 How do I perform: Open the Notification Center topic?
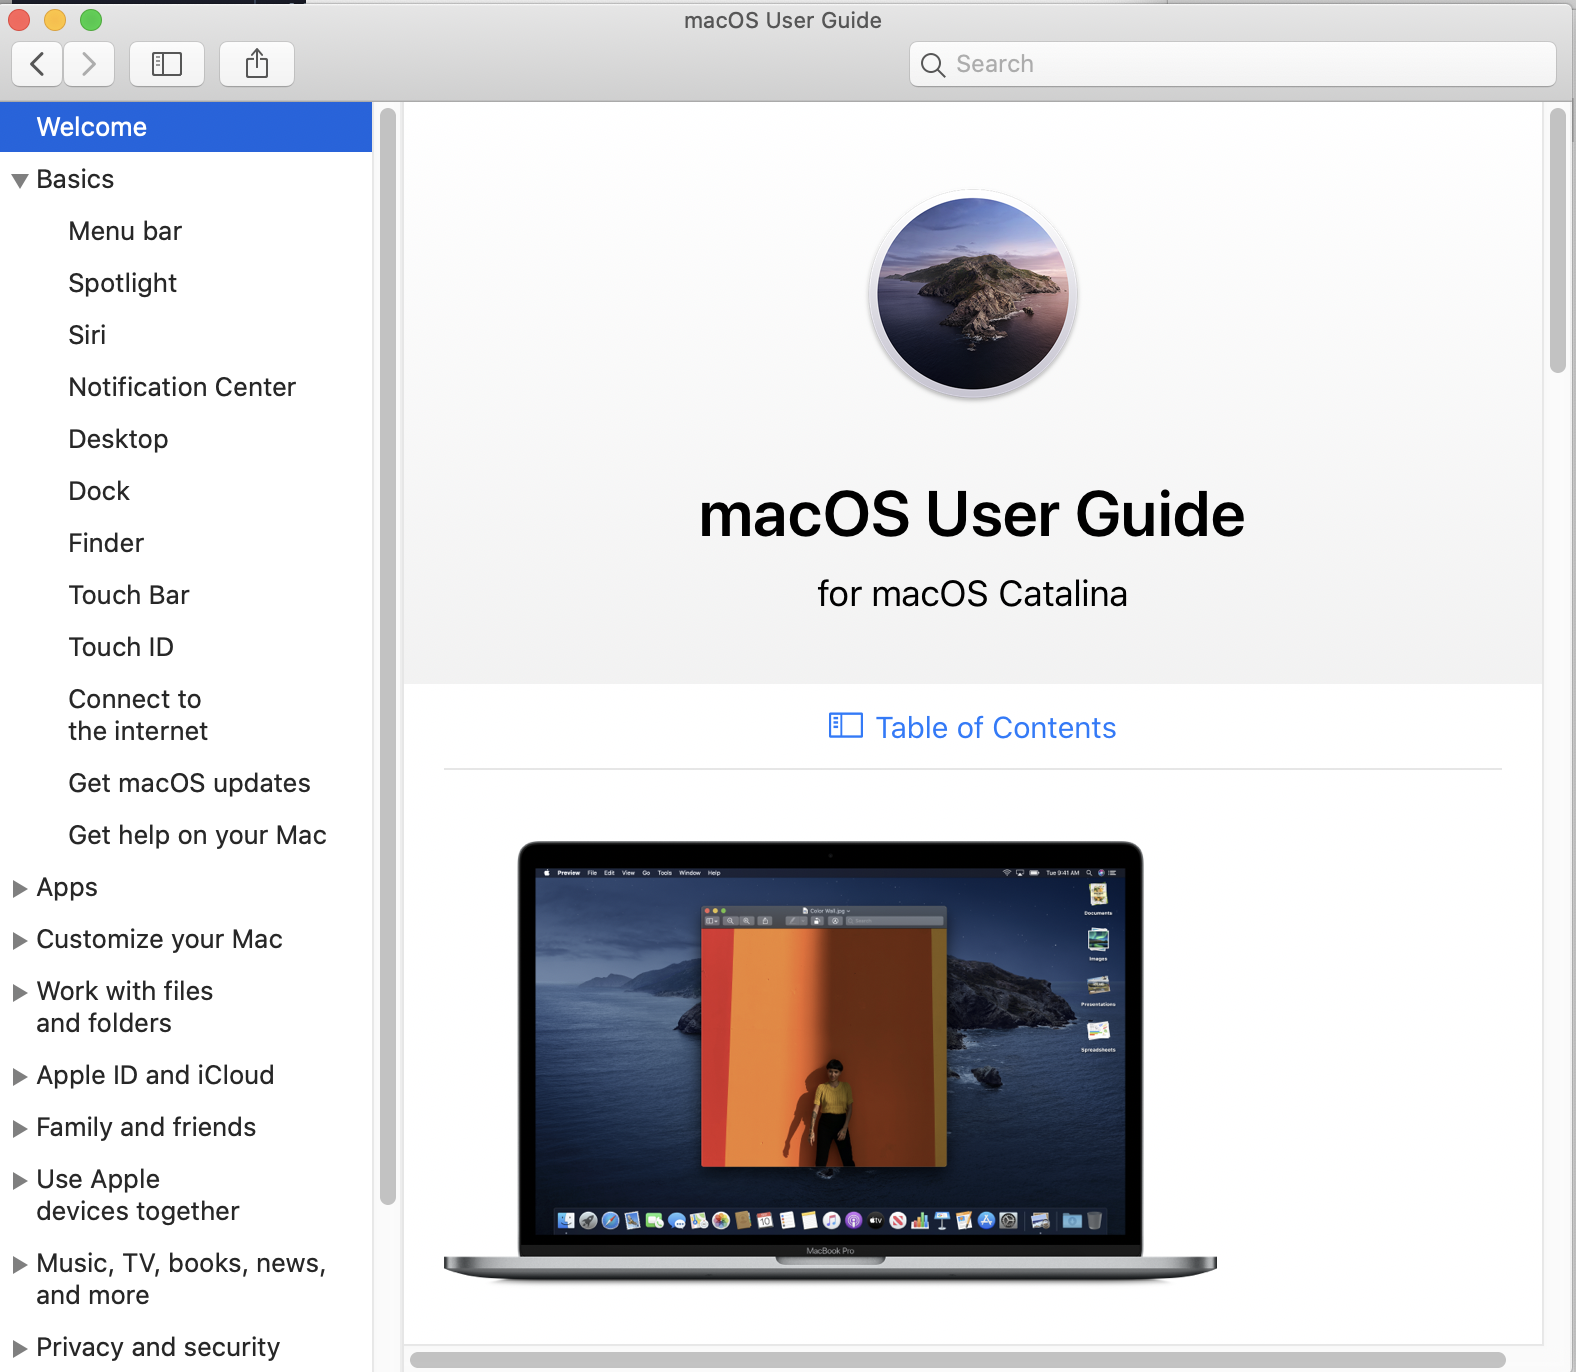tap(182, 387)
